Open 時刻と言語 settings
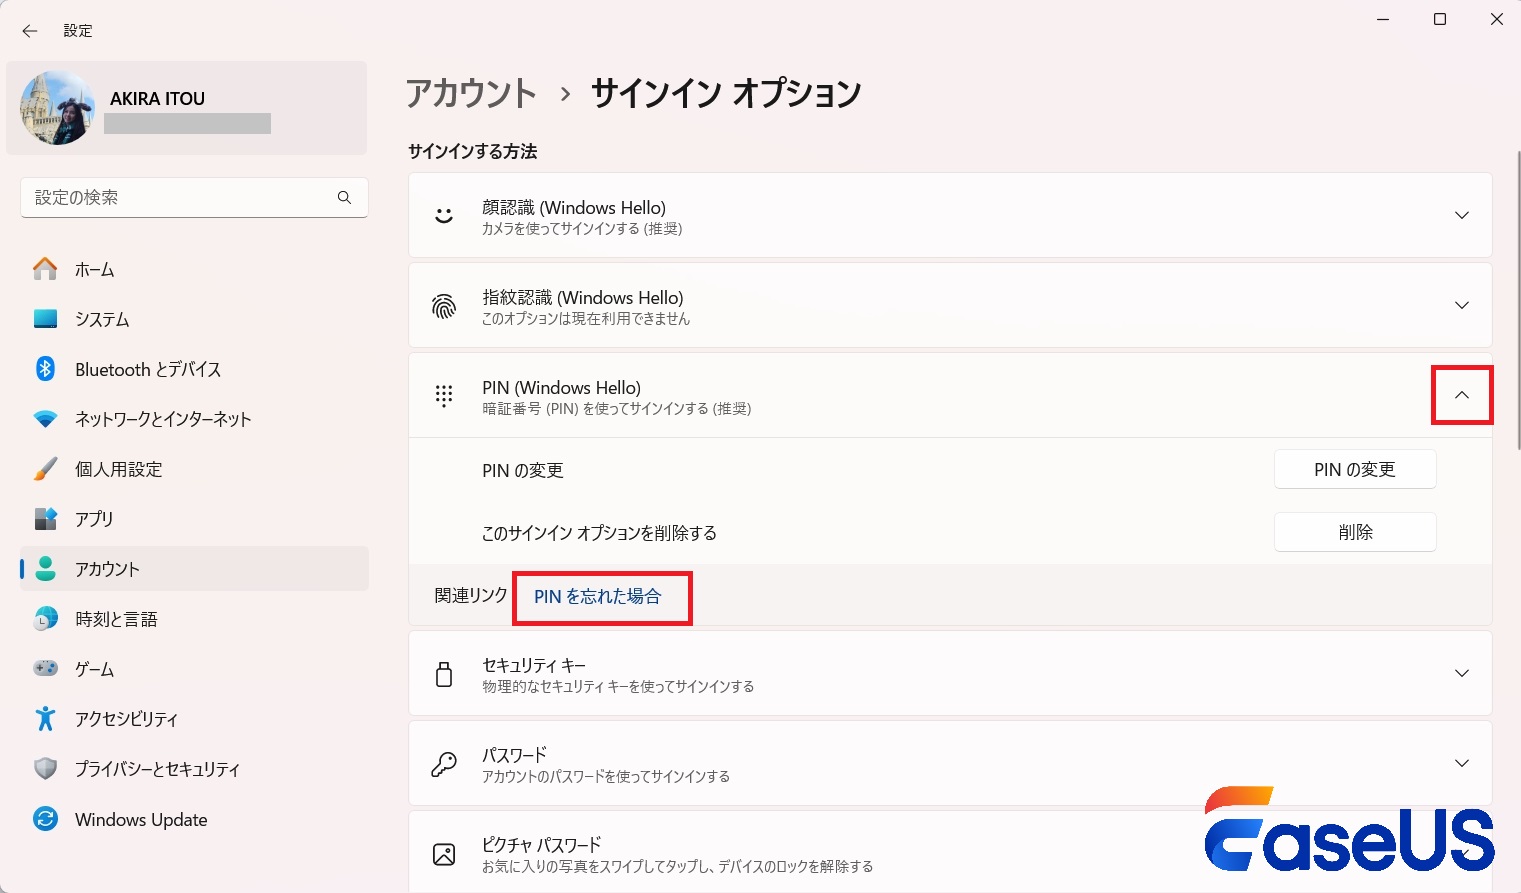1521x893 pixels. pos(115,618)
